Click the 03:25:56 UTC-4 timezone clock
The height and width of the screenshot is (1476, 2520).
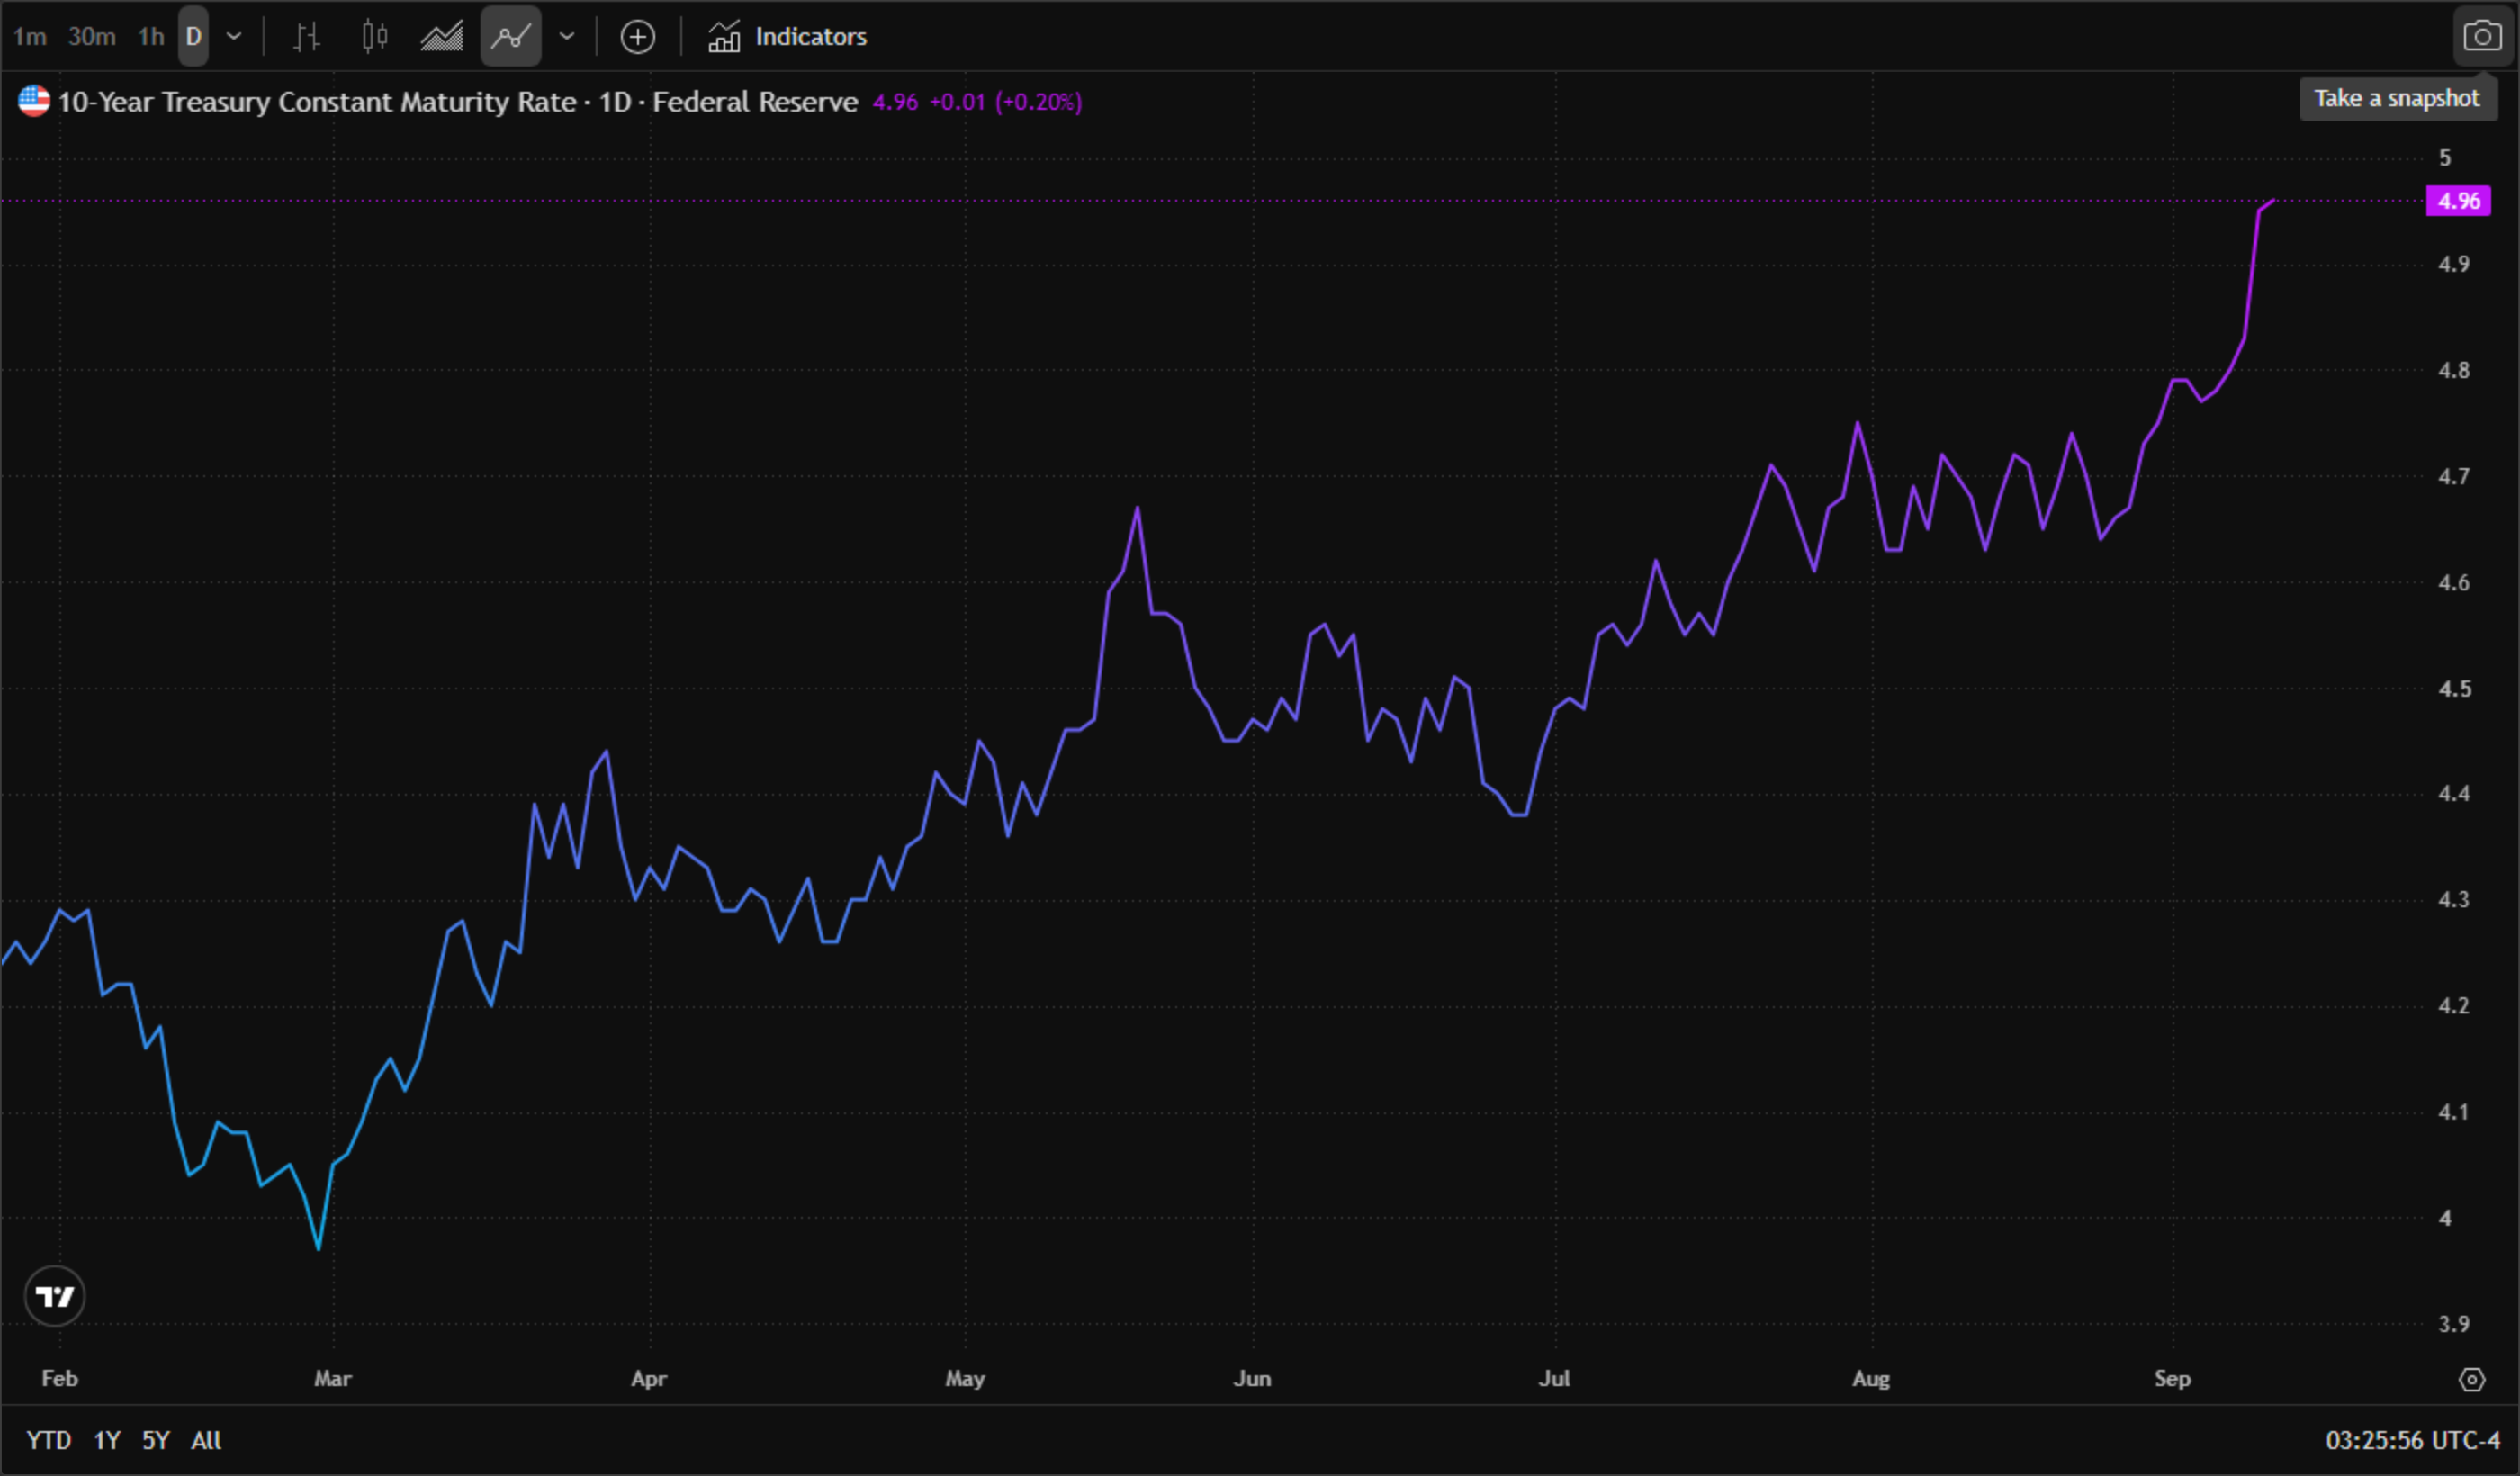click(2412, 1440)
